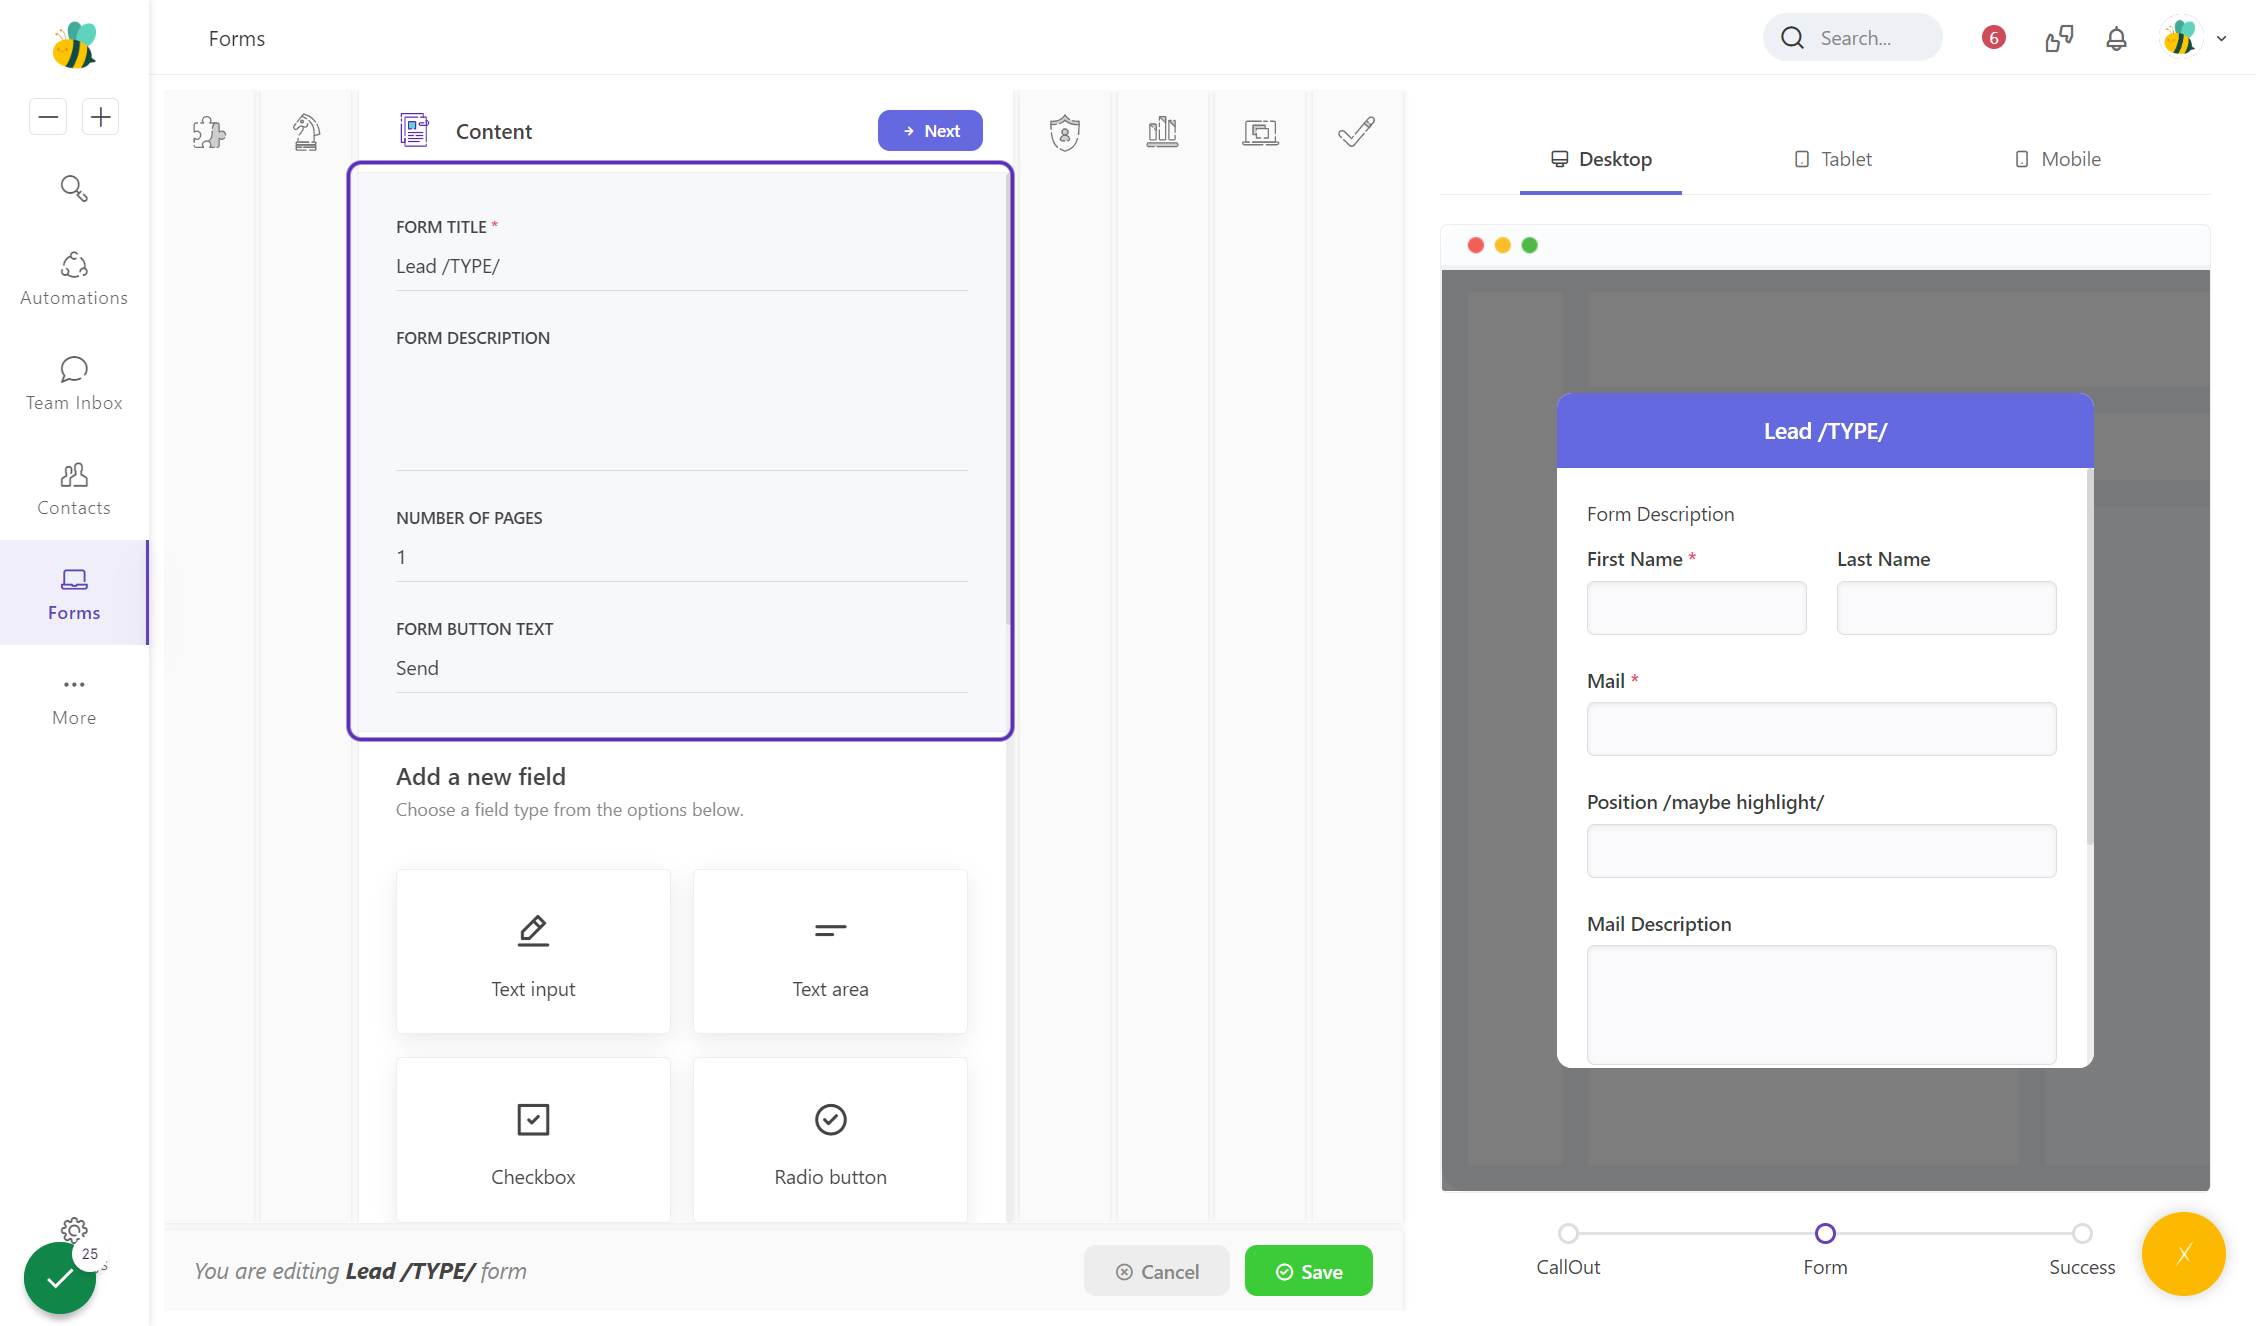Open notifications bell
Screen dimensions: 2256x1326
pos(2116,39)
